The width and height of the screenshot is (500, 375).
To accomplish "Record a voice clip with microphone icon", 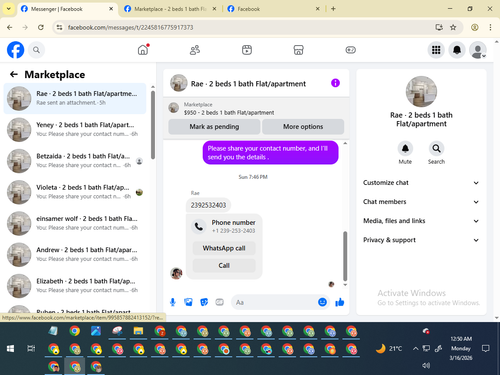I will pyautogui.click(x=173, y=302).
